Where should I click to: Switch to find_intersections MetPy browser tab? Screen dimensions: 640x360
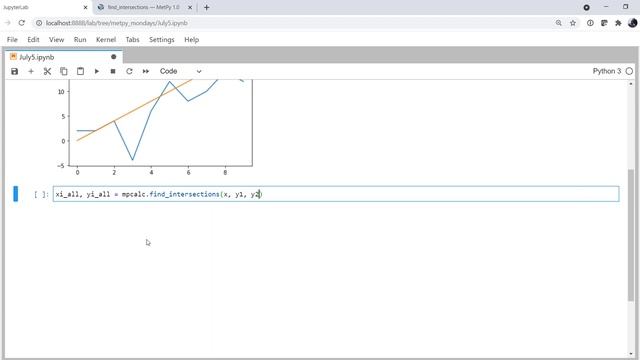click(144, 7)
